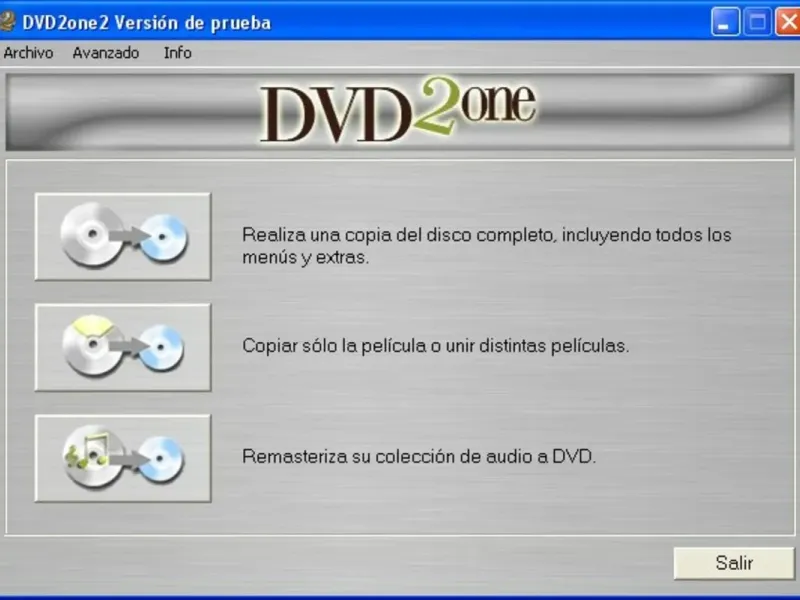
Task: Click the DVD2one logo banner
Action: [x=400, y=112]
